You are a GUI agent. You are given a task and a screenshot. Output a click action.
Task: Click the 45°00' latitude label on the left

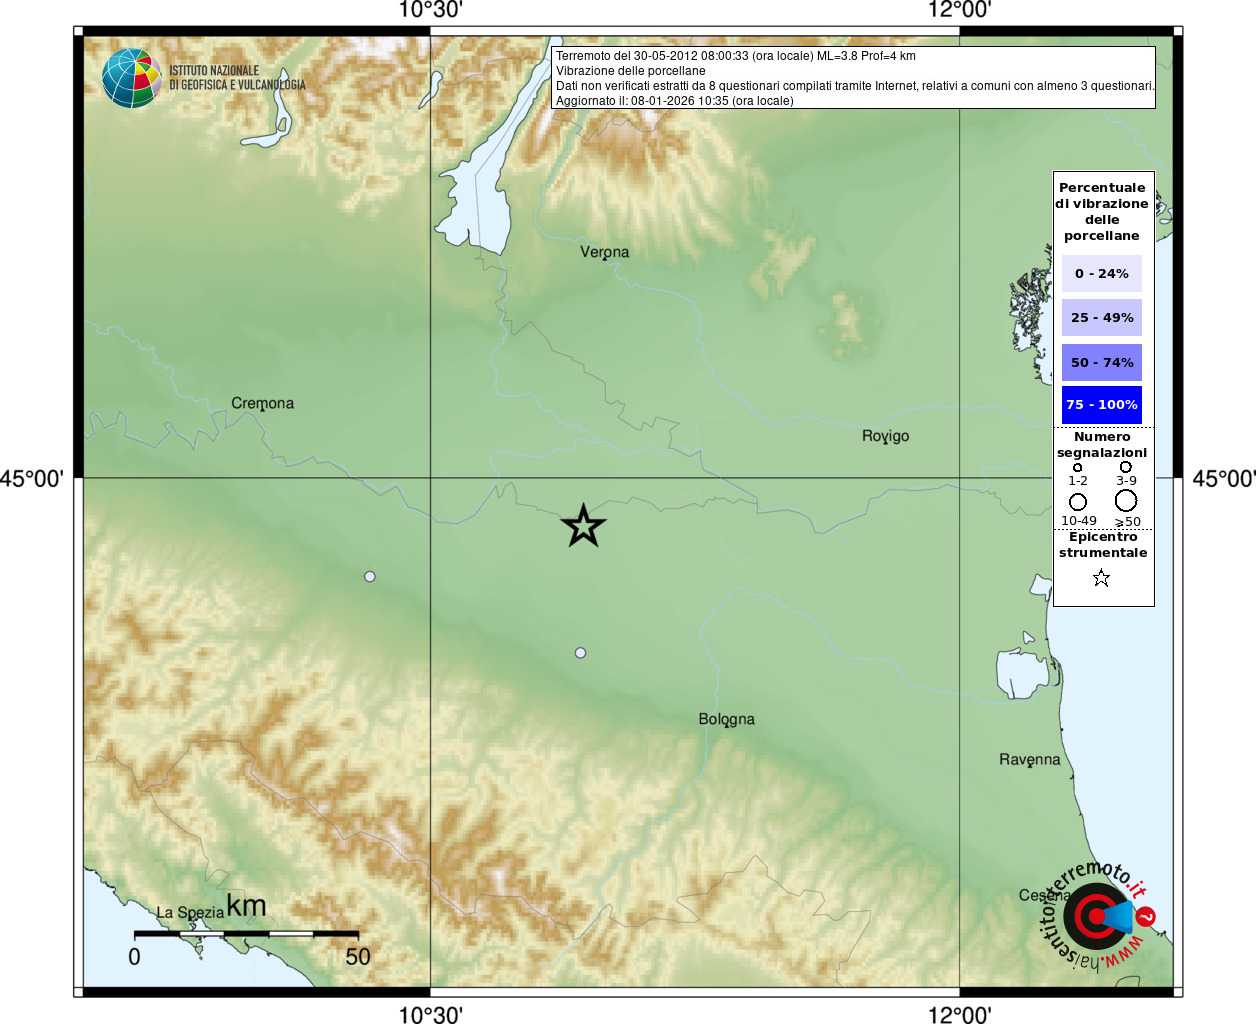(x=31, y=479)
